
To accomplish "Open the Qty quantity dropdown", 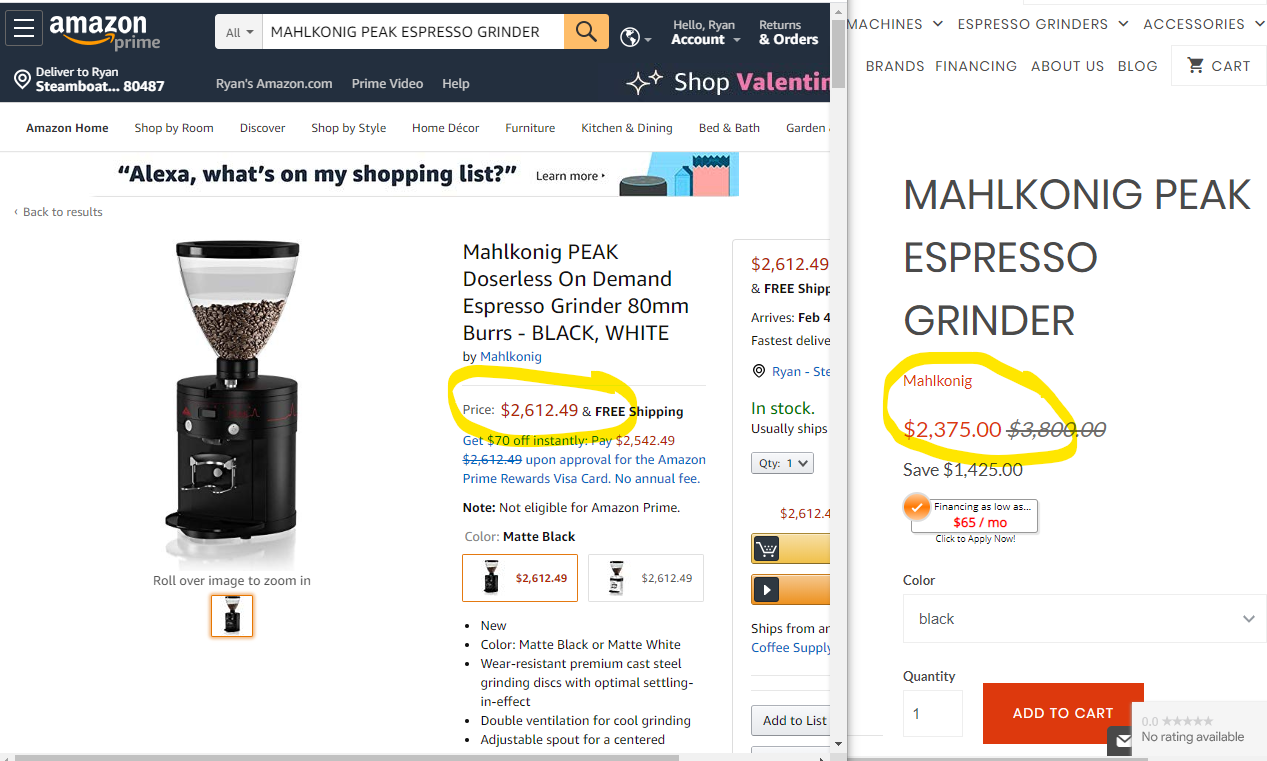I will click(x=782, y=463).
